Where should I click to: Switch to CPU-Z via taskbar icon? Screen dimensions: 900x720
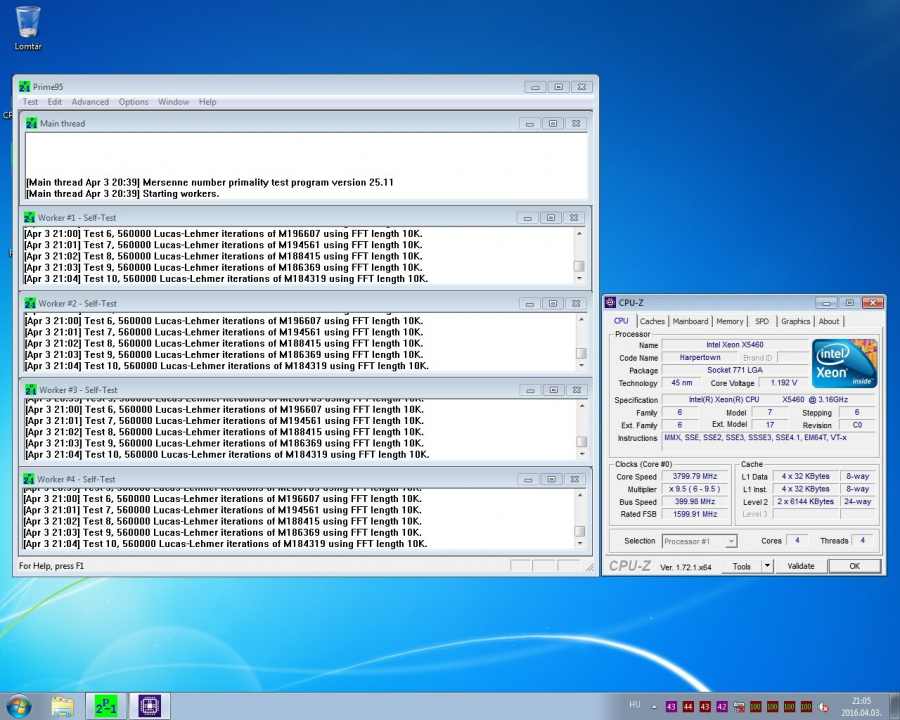(x=150, y=706)
